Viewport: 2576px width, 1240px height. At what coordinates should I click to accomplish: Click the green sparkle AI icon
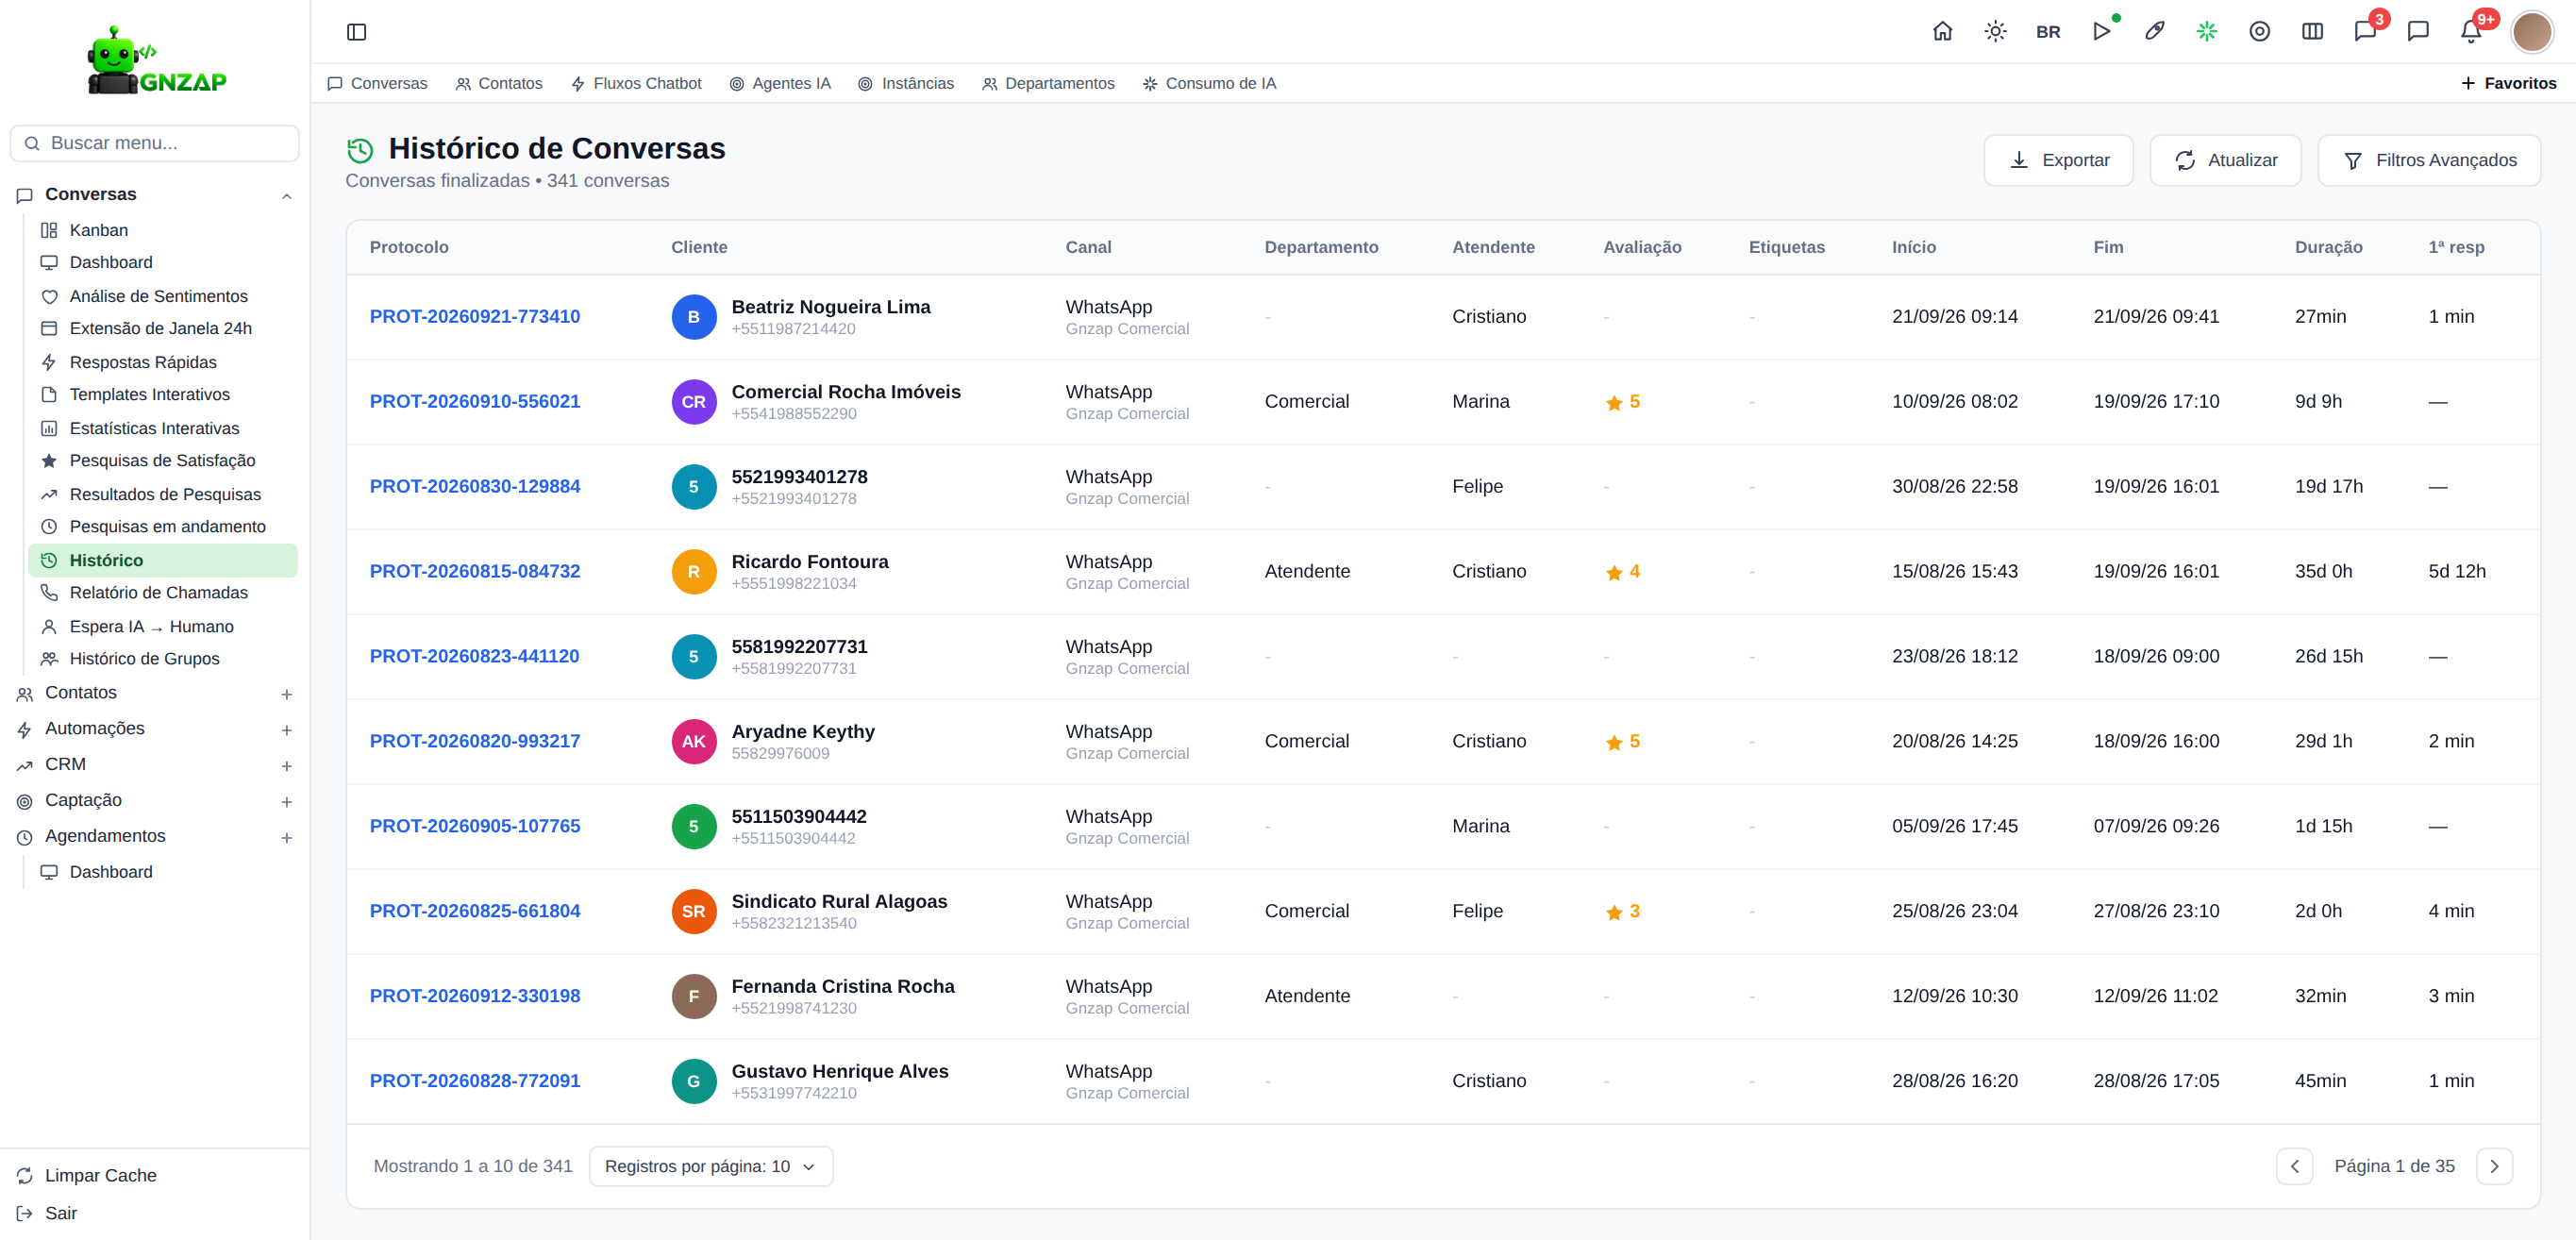click(2207, 32)
